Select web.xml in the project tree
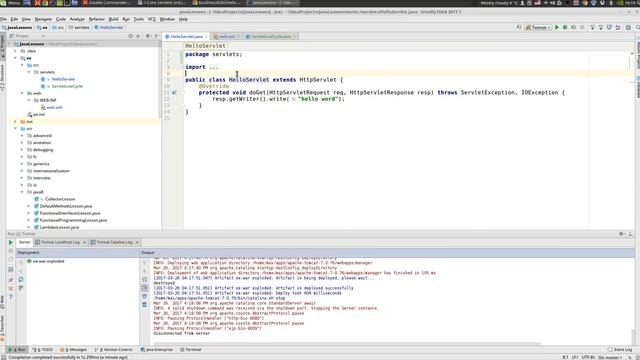640x360 pixels. [x=54, y=107]
